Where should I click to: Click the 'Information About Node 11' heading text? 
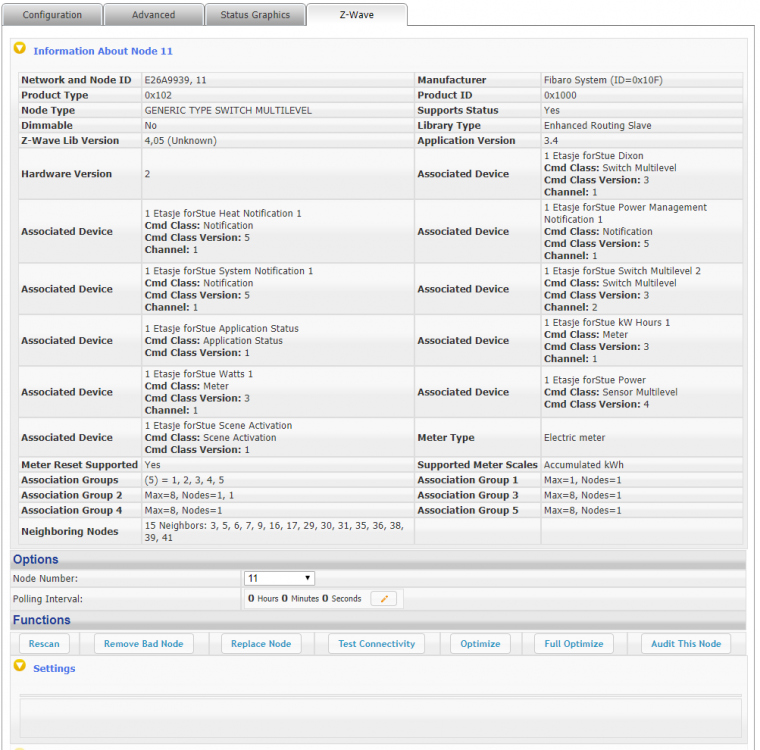[x=103, y=51]
